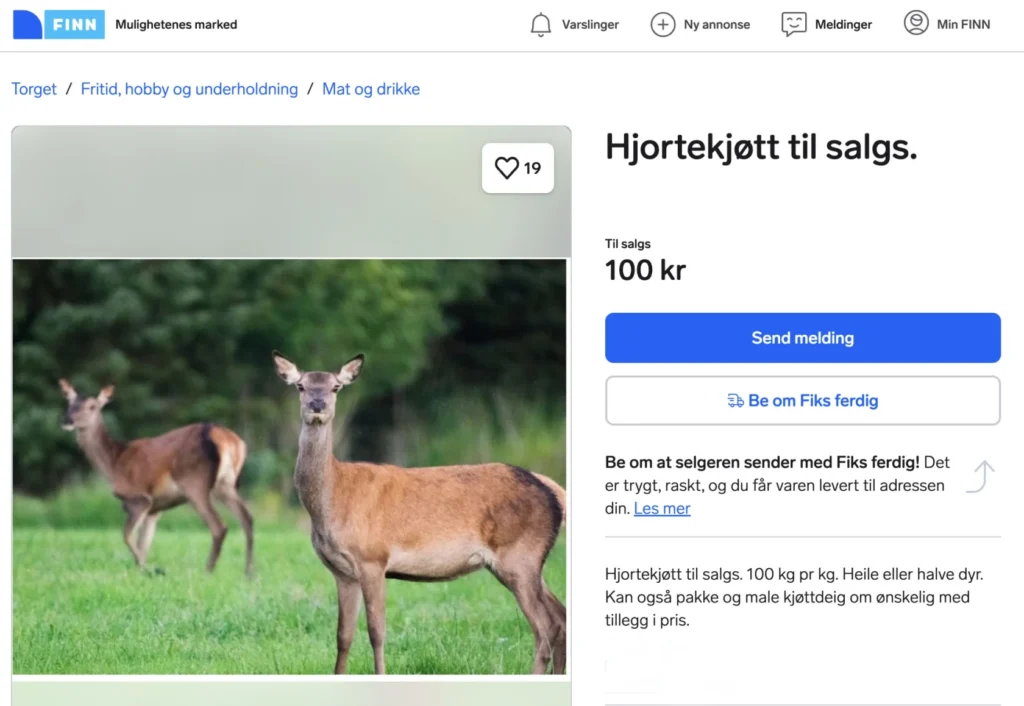Click the Mulighetenes marked tagline

(176, 24)
